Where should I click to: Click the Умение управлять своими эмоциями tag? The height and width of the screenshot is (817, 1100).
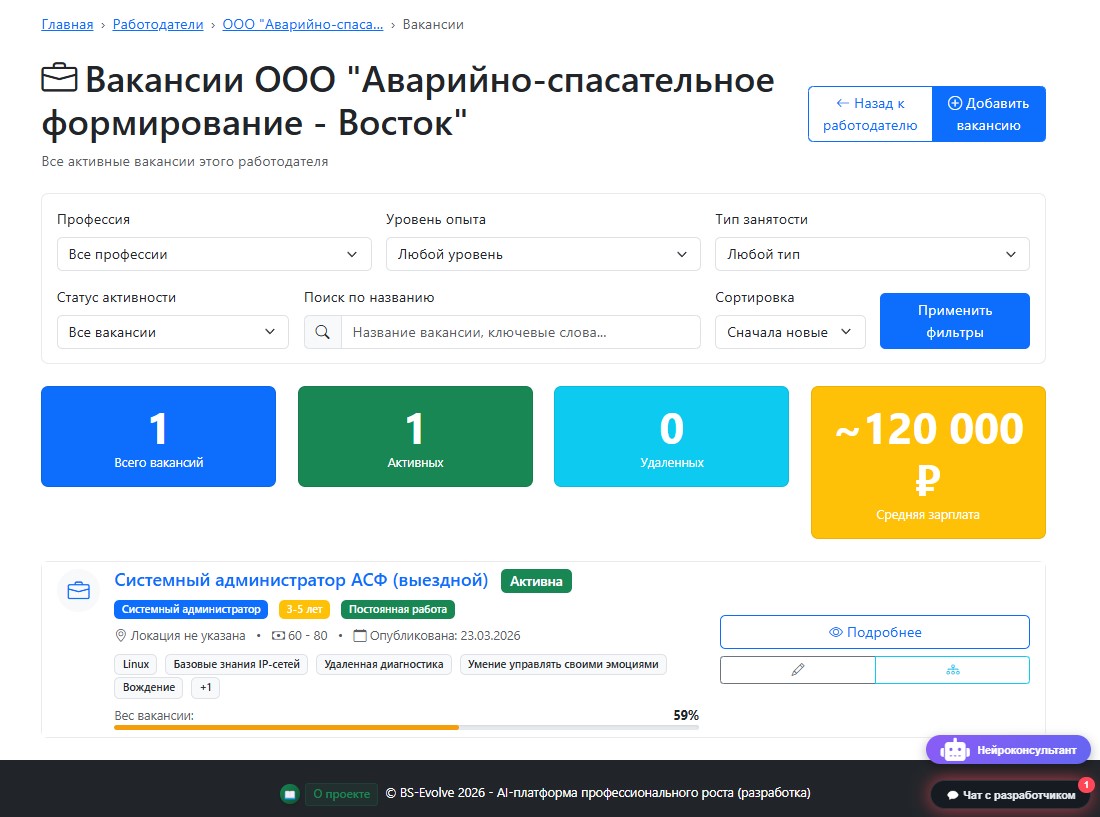coord(563,664)
